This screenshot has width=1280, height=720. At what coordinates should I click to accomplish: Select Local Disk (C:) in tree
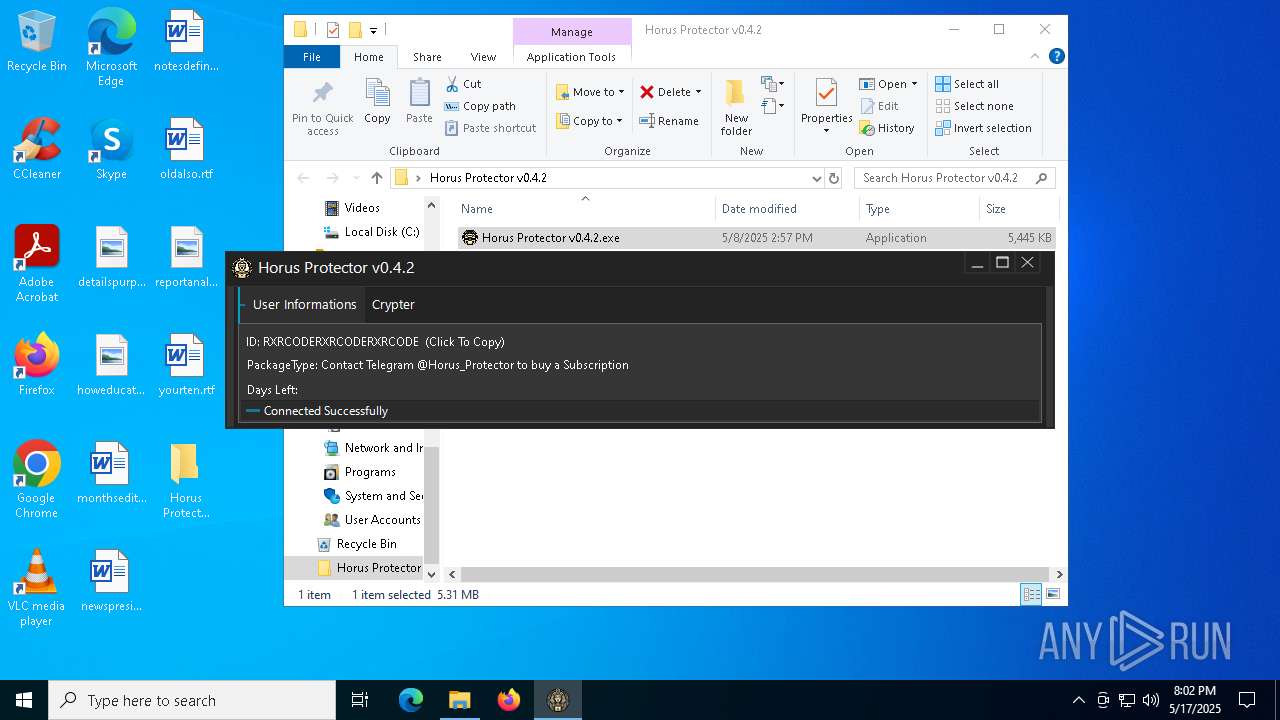tap(371, 232)
